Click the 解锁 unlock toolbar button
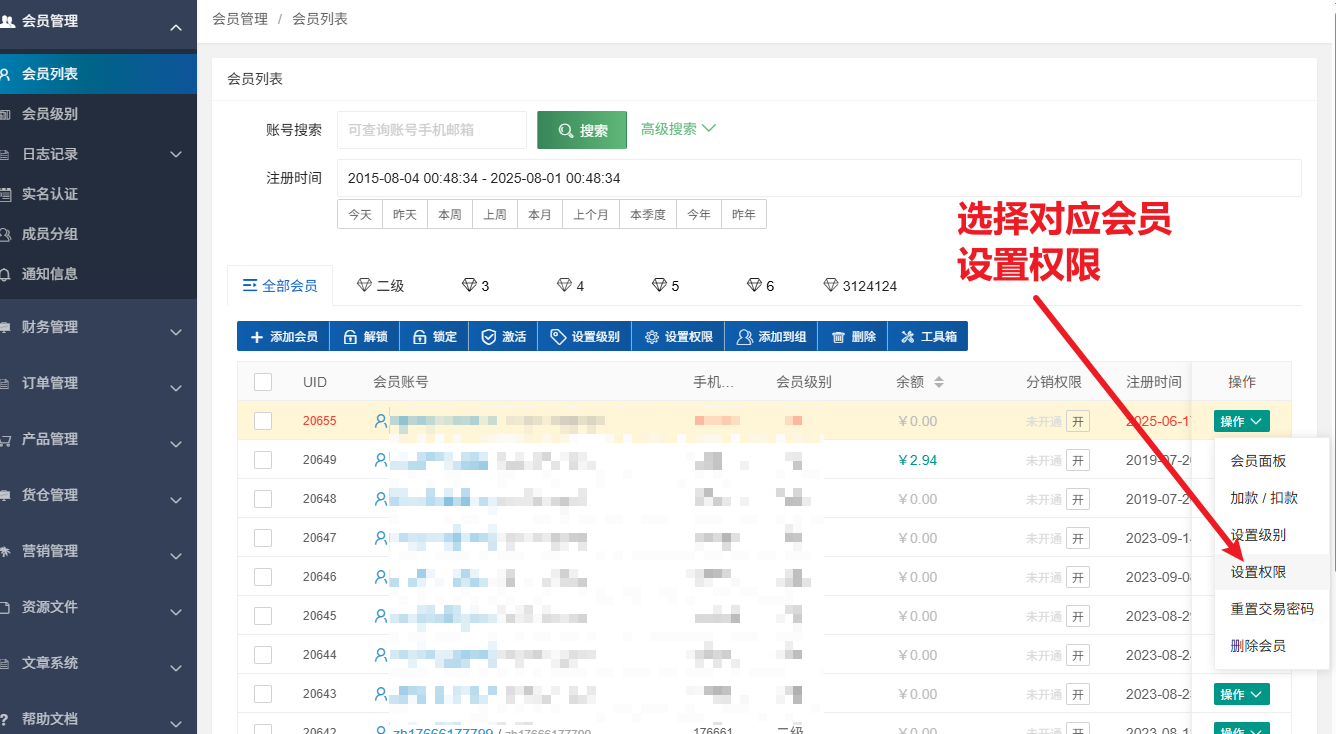 (364, 337)
